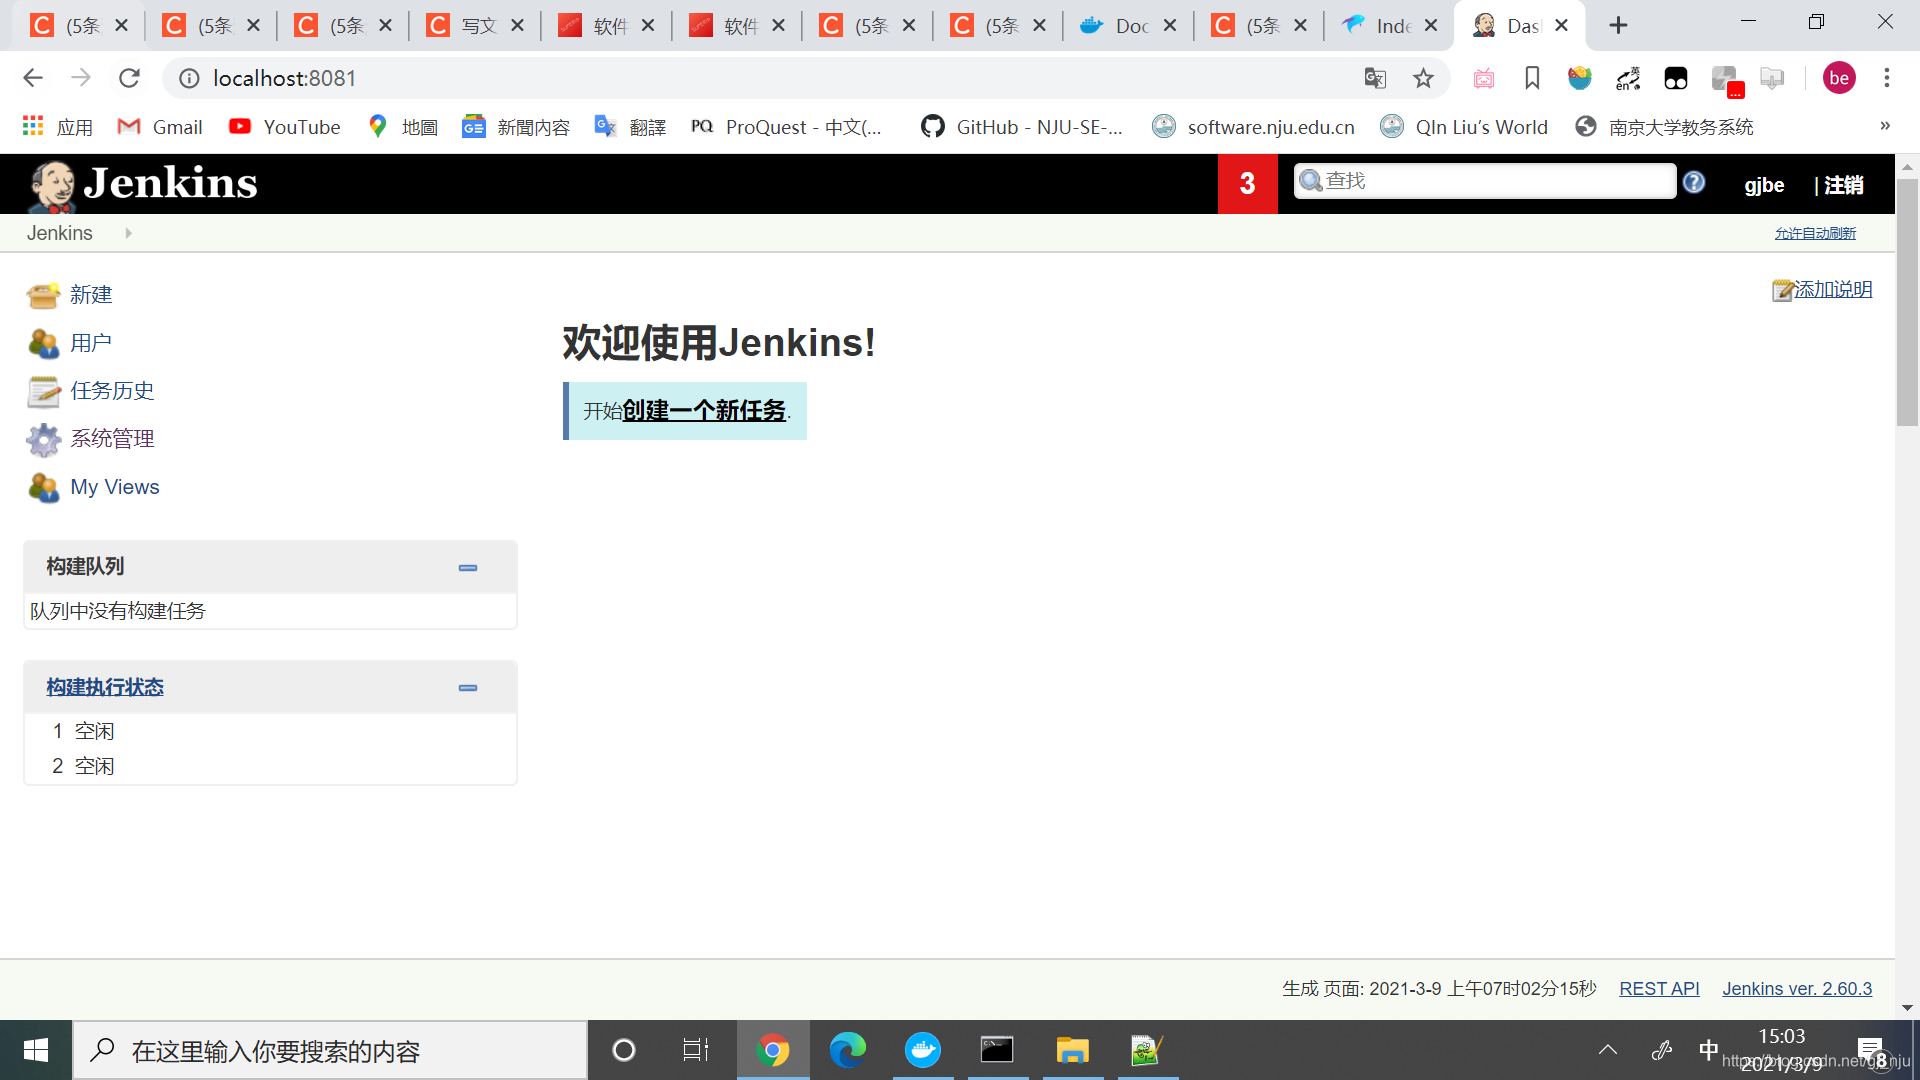The height and width of the screenshot is (1080, 1920).
Task: Collapse the 构建队列 panel
Action: [467, 567]
